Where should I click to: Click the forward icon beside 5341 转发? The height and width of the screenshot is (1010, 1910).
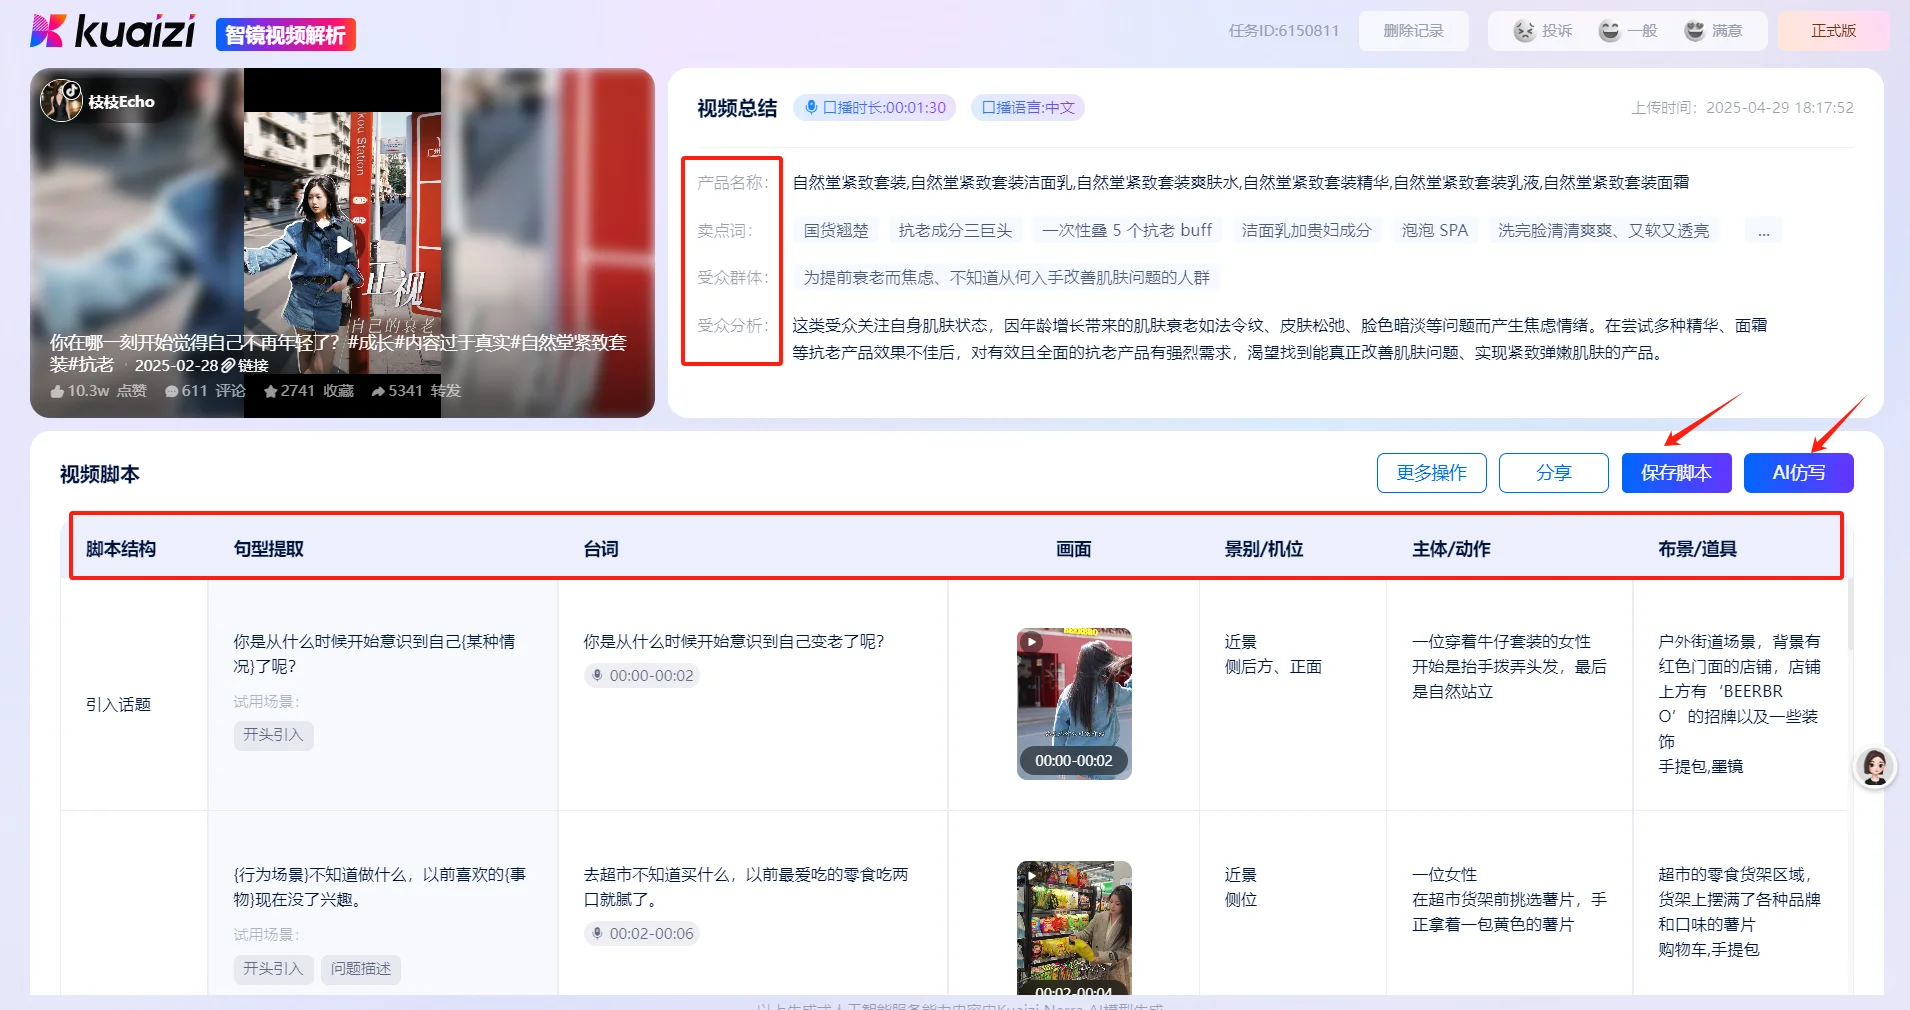point(378,391)
